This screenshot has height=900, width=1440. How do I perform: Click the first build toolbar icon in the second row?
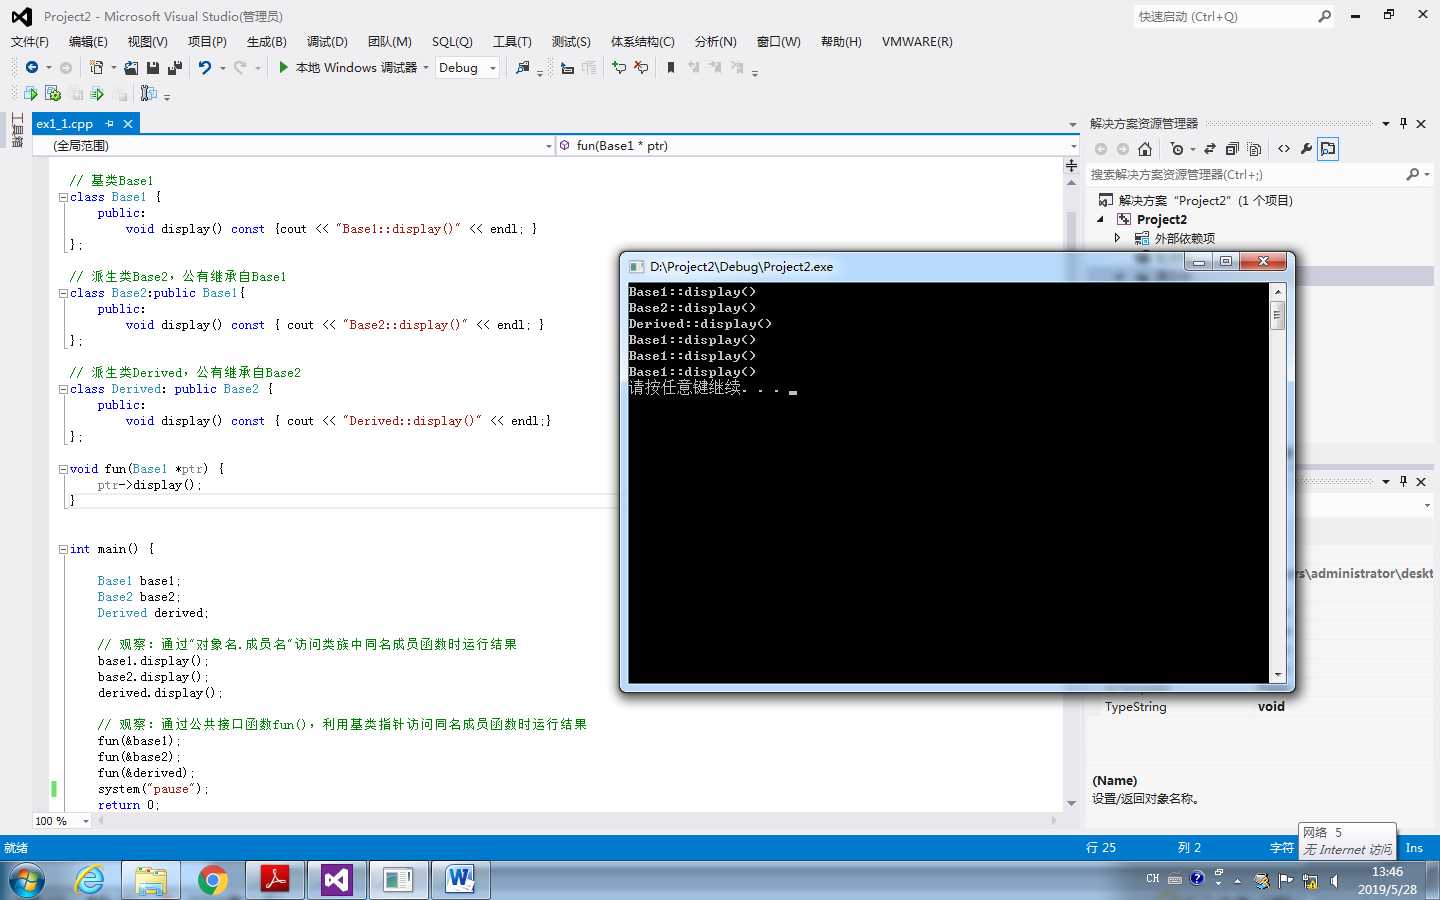click(x=31, y=94)
